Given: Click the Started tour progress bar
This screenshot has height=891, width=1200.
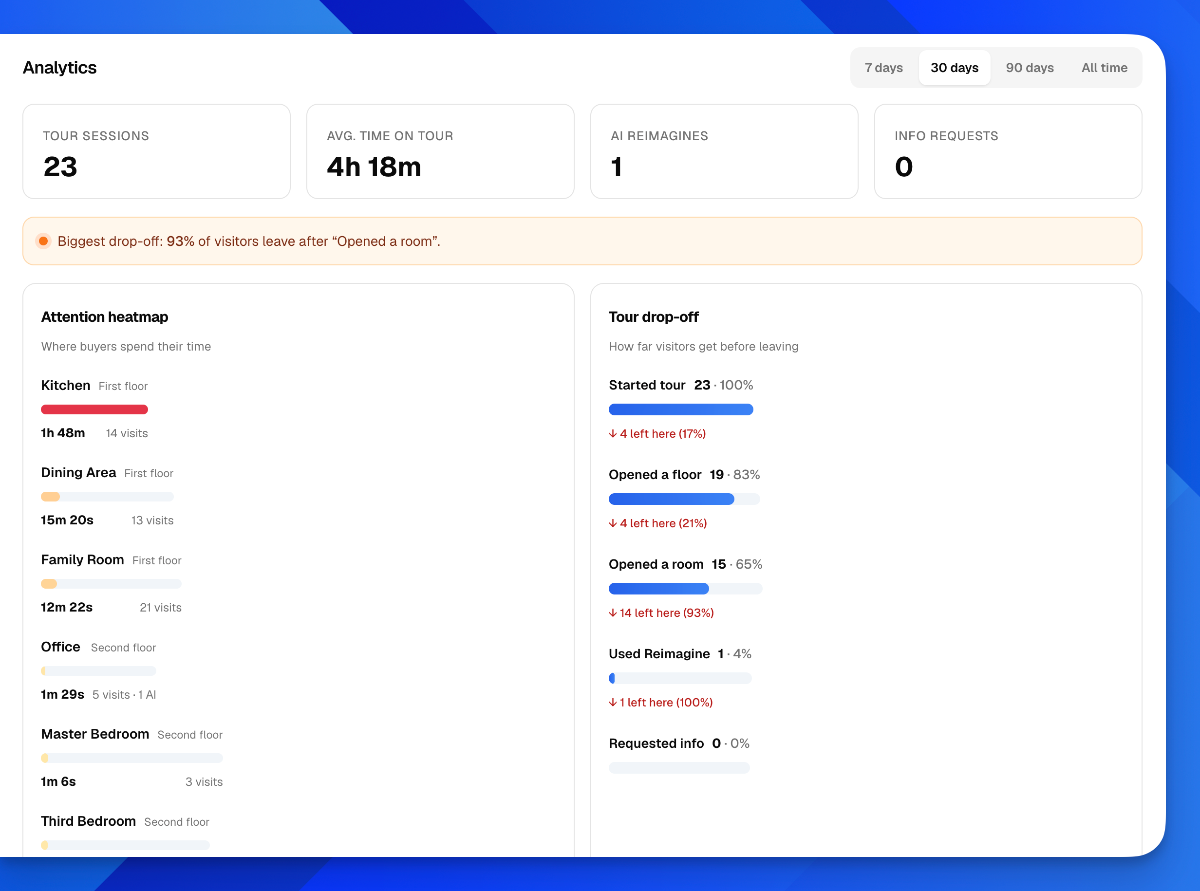Looking at the screenshot, I should (681, 409).
